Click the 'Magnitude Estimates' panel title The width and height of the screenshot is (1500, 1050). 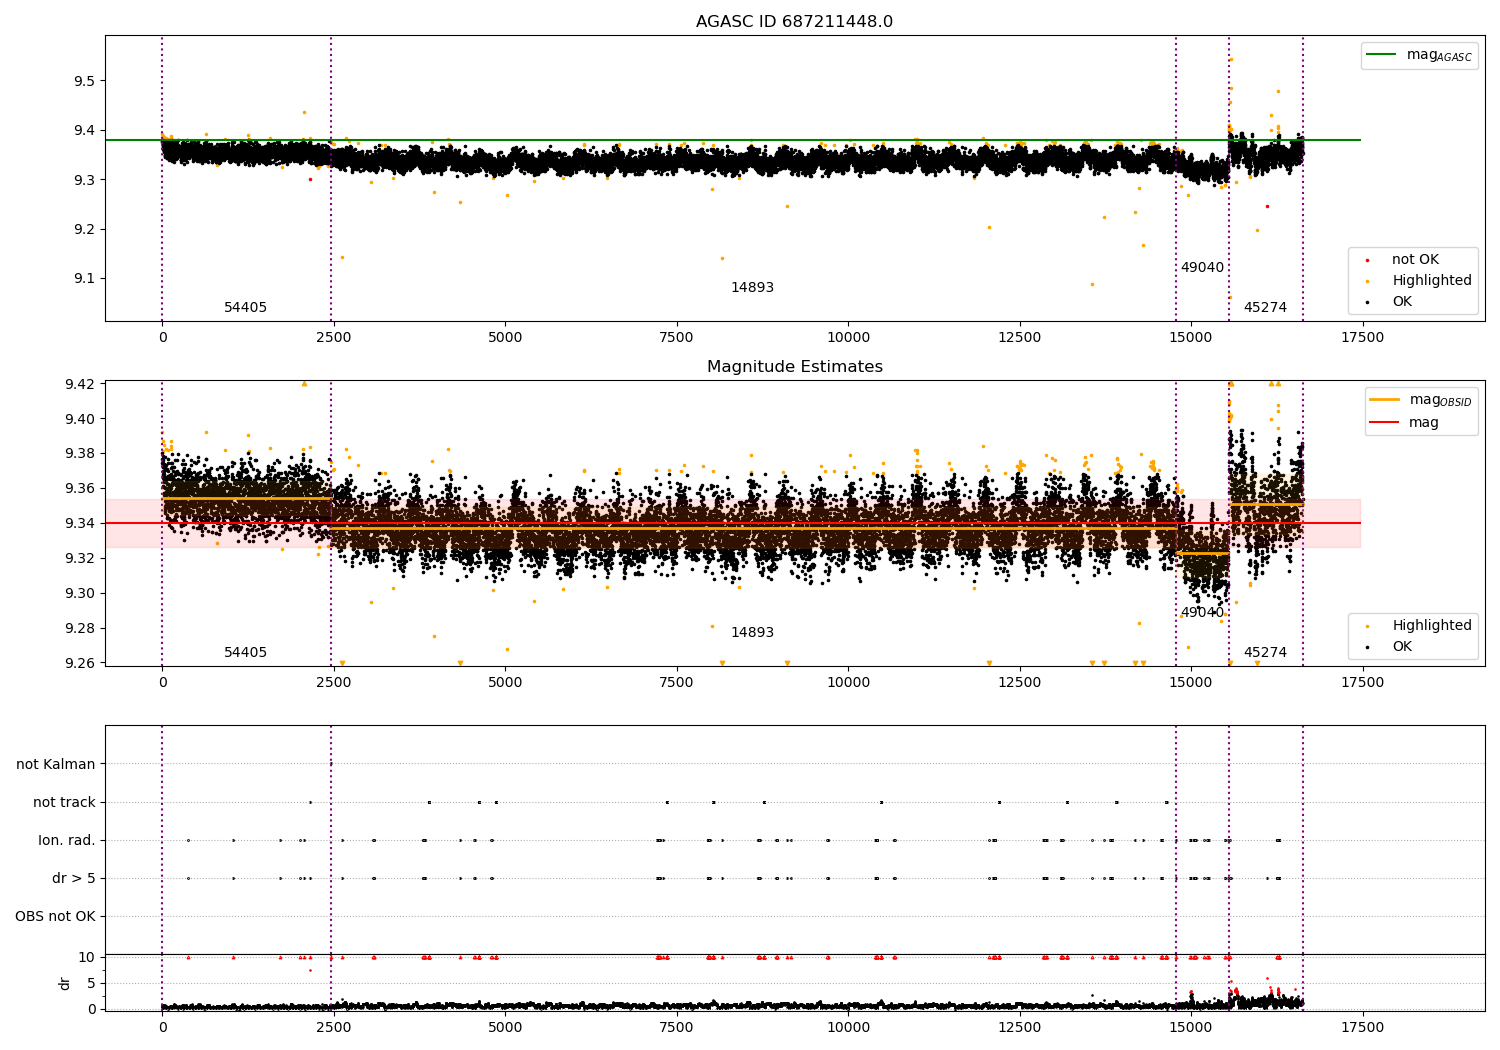tap(794, 367)
